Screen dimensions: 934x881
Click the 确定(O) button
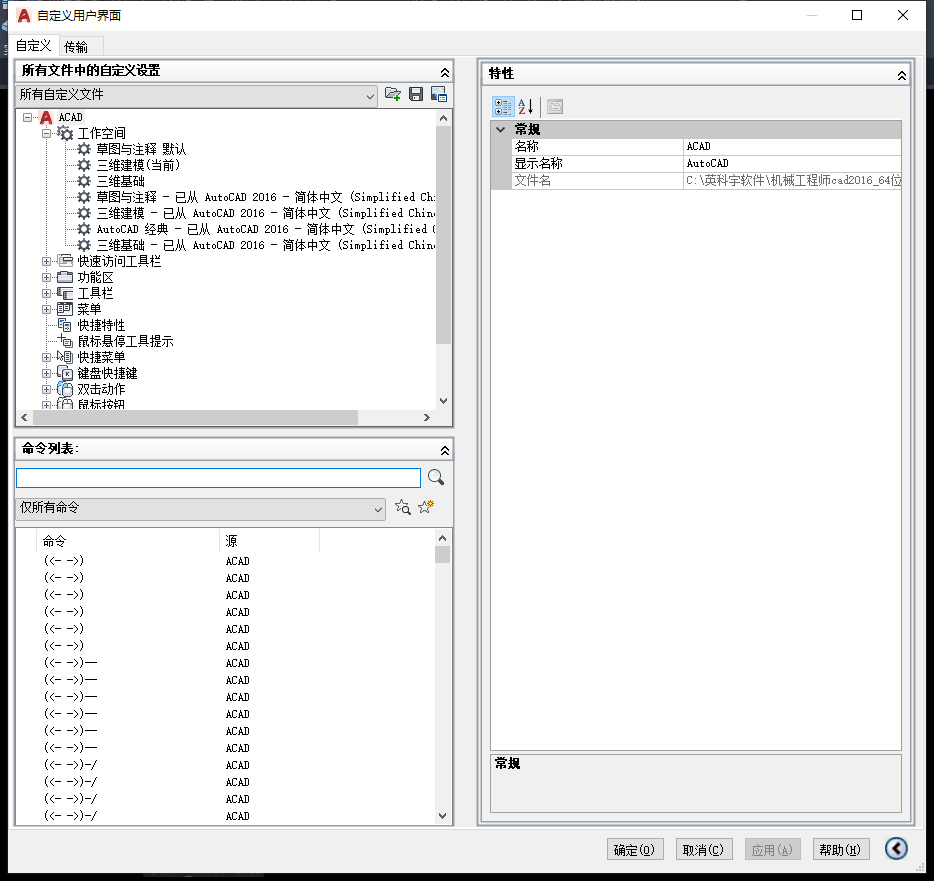(634, 850)
